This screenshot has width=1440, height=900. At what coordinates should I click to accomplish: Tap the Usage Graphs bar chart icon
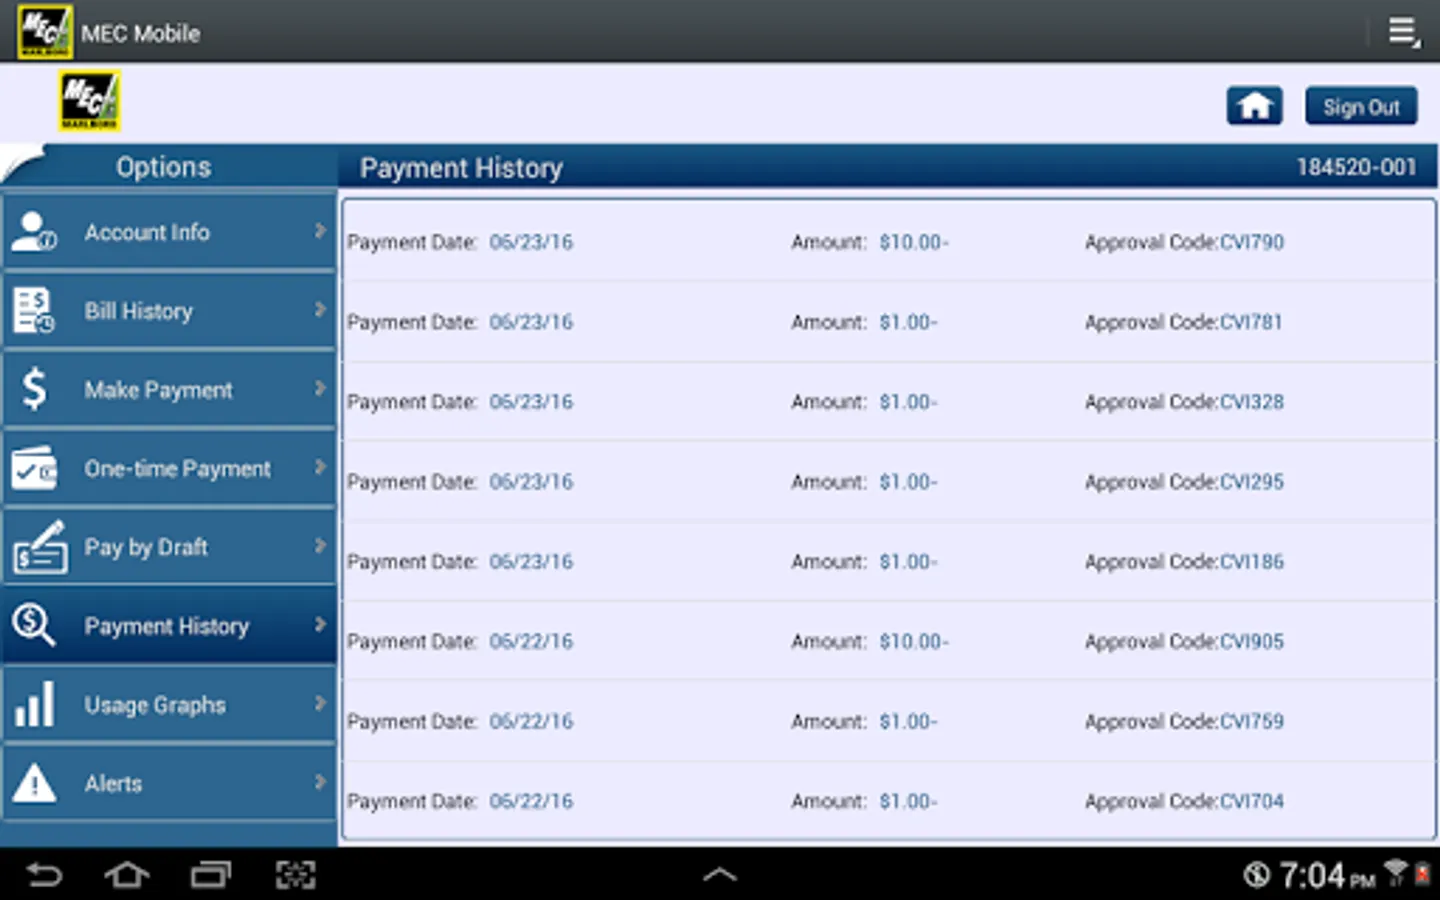[35, 704]
